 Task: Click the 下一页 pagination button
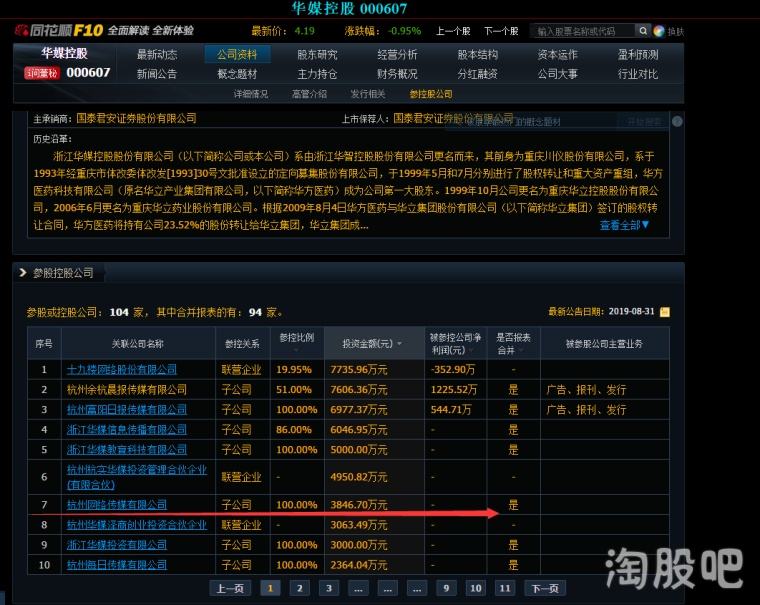[x=545, y=589]
